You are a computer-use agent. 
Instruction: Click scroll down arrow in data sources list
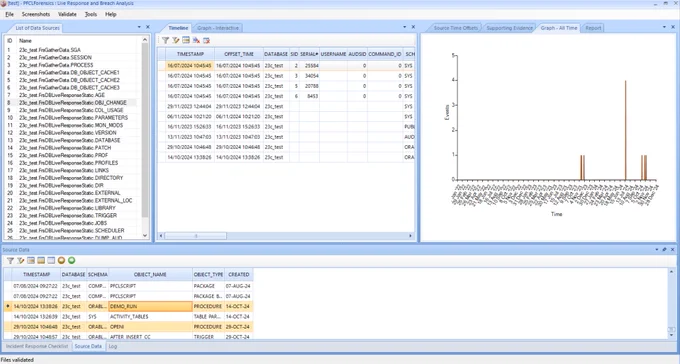tap(145, 236)
